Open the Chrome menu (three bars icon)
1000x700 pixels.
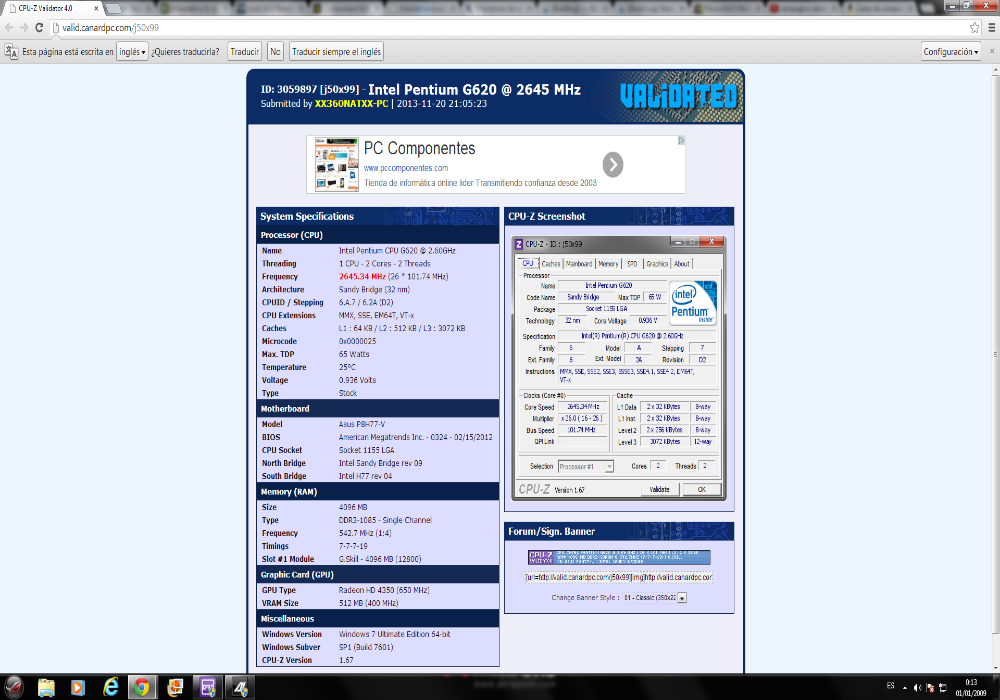tap(992, 27)
